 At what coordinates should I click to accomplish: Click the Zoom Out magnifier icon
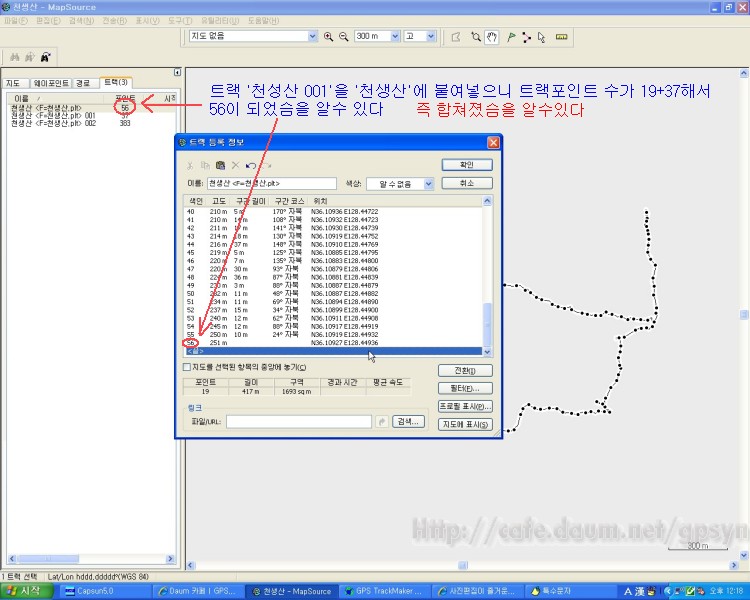pyautogui.click(x=343, y=37)
